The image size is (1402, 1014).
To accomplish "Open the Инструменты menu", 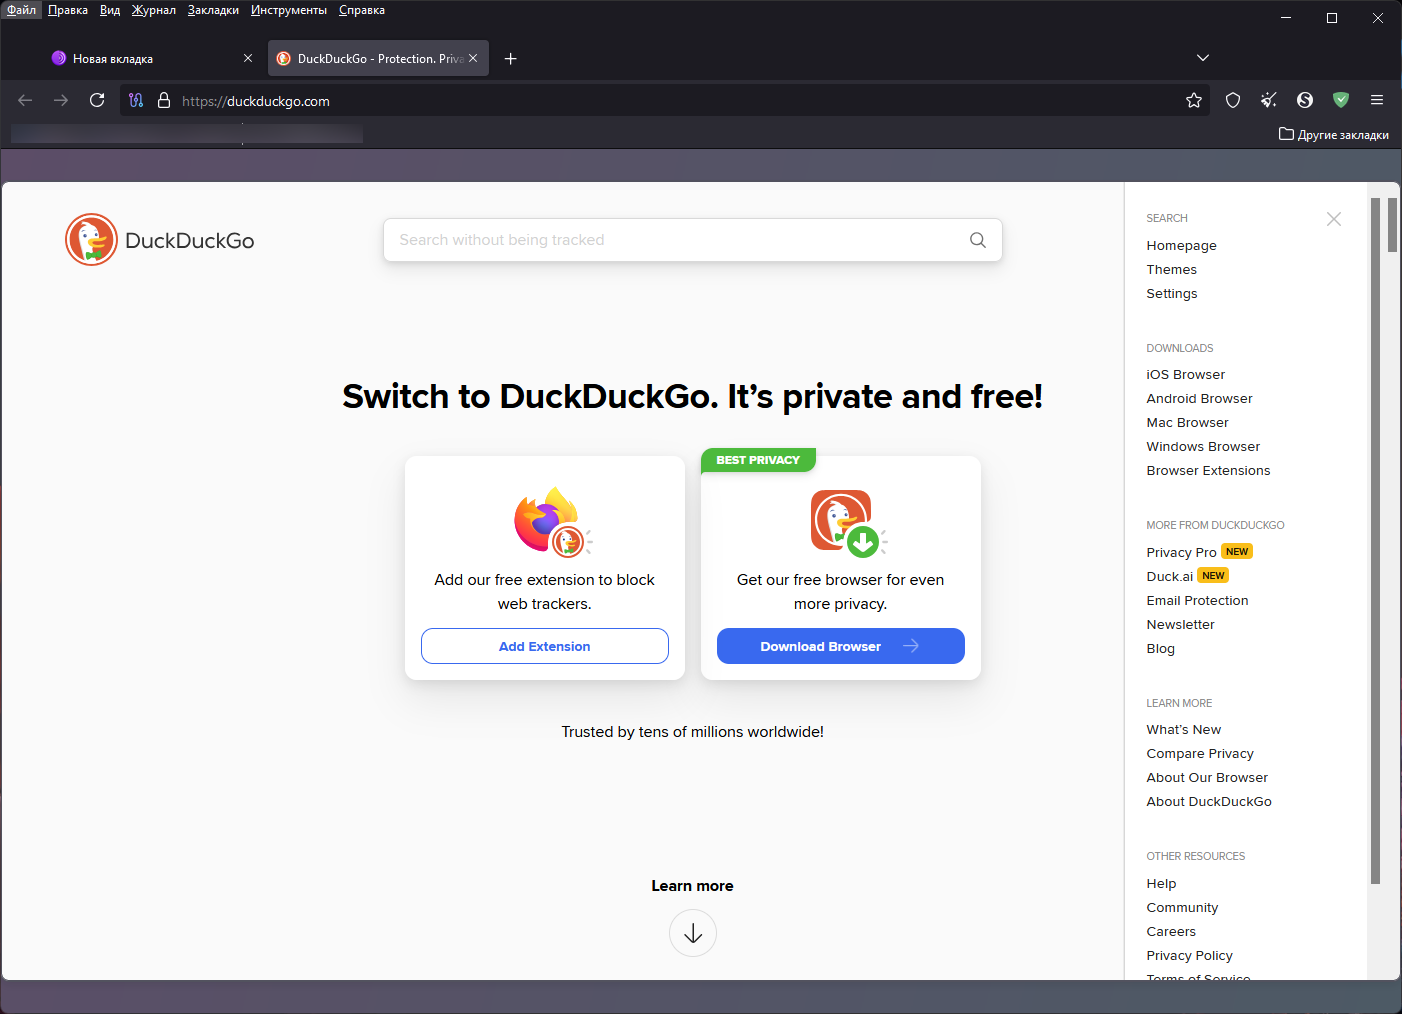I will pos(289,10).
